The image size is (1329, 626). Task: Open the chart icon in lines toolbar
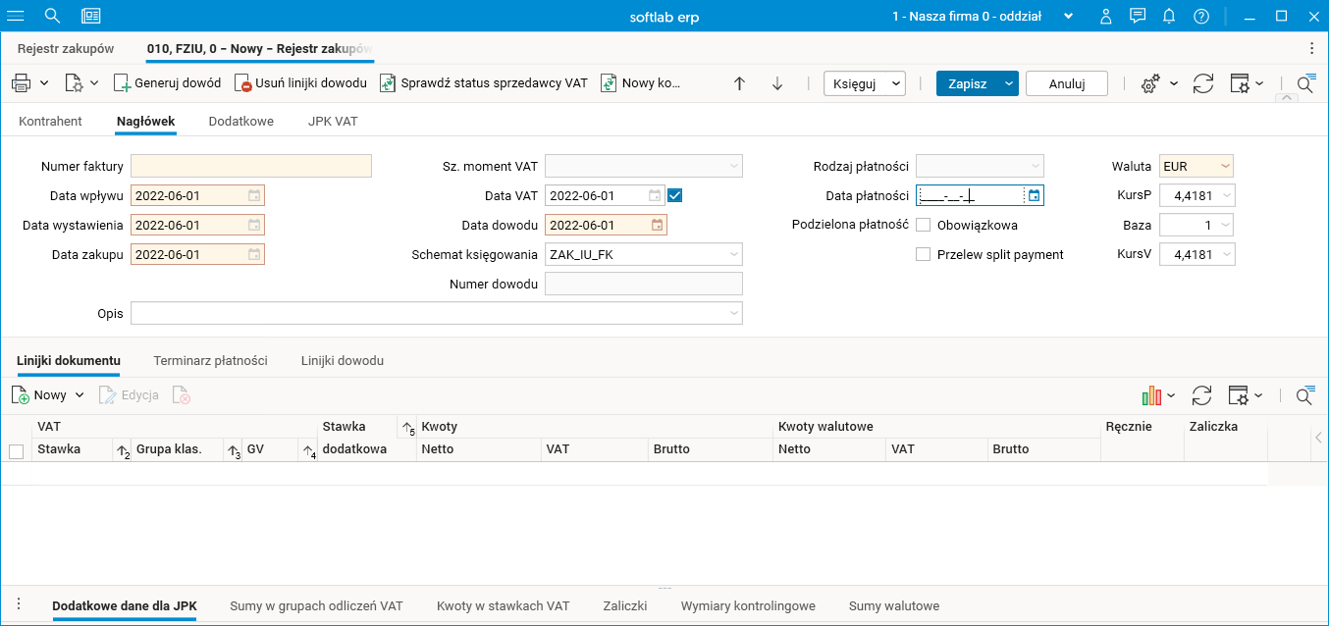pos(1151,395)
